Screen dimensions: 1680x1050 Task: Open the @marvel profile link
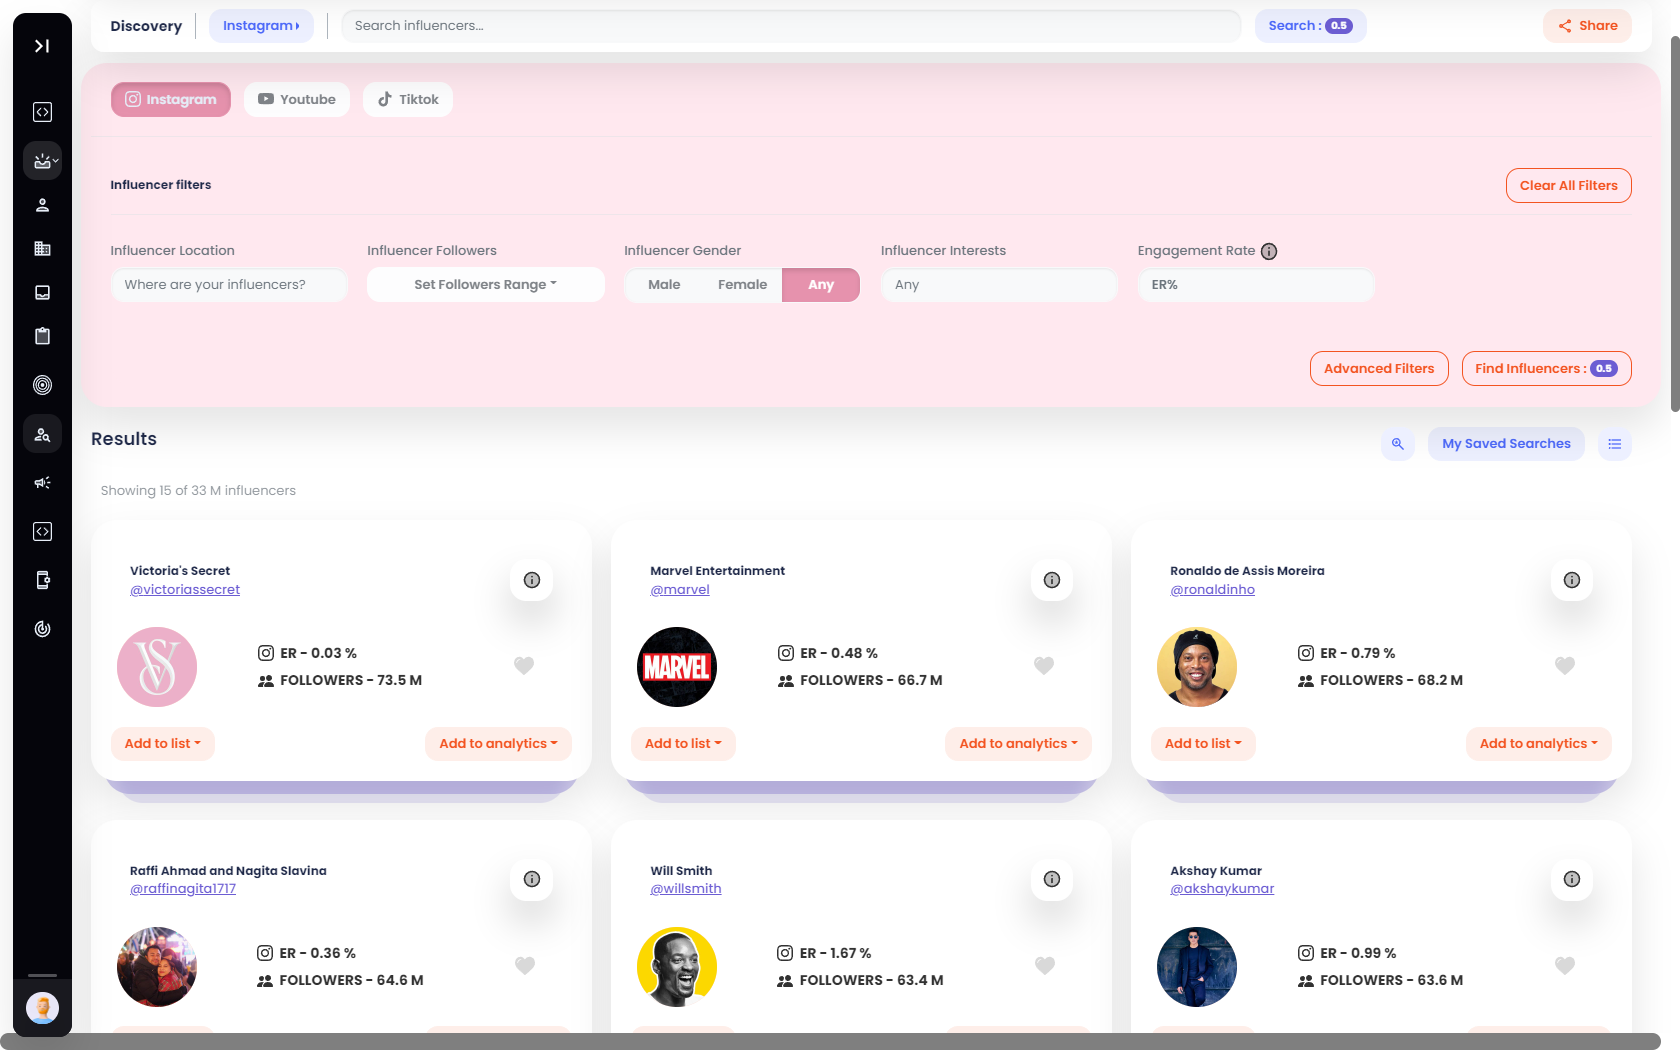coord(680,590)
